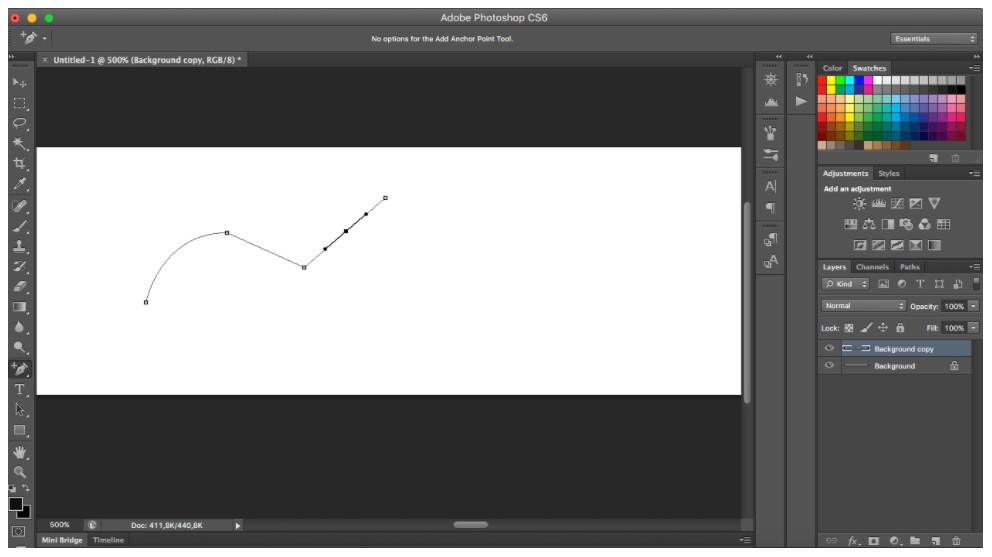Select the History Brush tool
992x557 pixels.
click(x=20, y=266)
